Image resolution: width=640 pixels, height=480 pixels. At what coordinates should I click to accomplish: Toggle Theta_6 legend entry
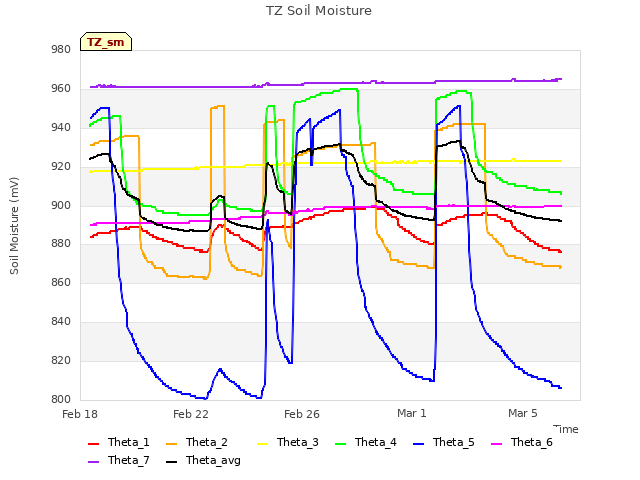click(522, 442)
